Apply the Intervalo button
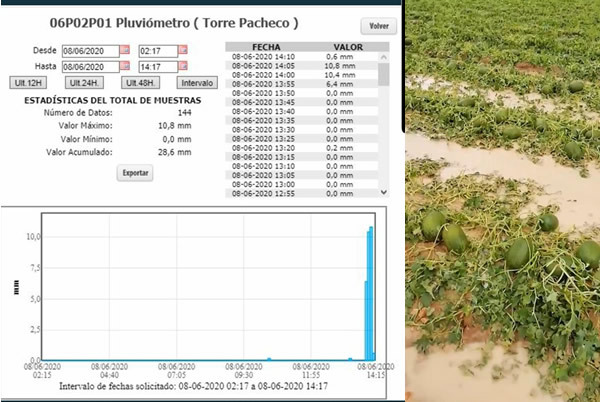 [196, 82]
